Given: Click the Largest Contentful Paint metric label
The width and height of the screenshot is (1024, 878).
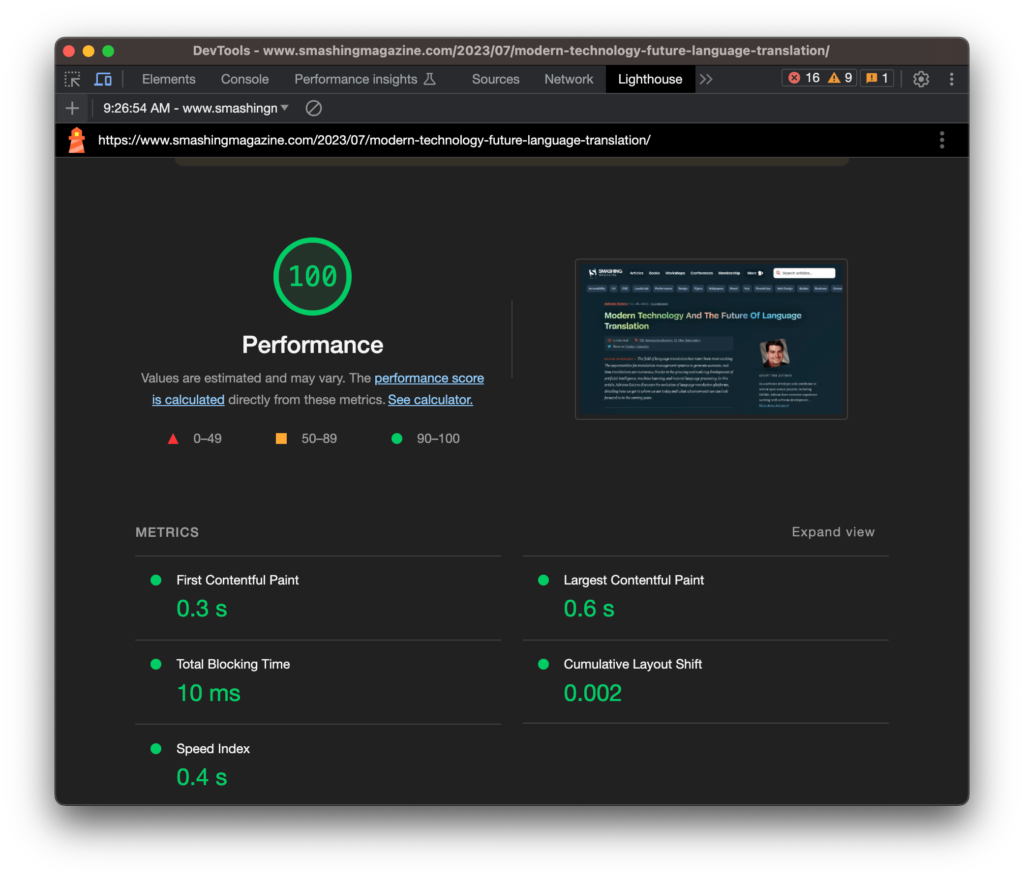Looking at the screenshot, I should (x=633, y=580).
